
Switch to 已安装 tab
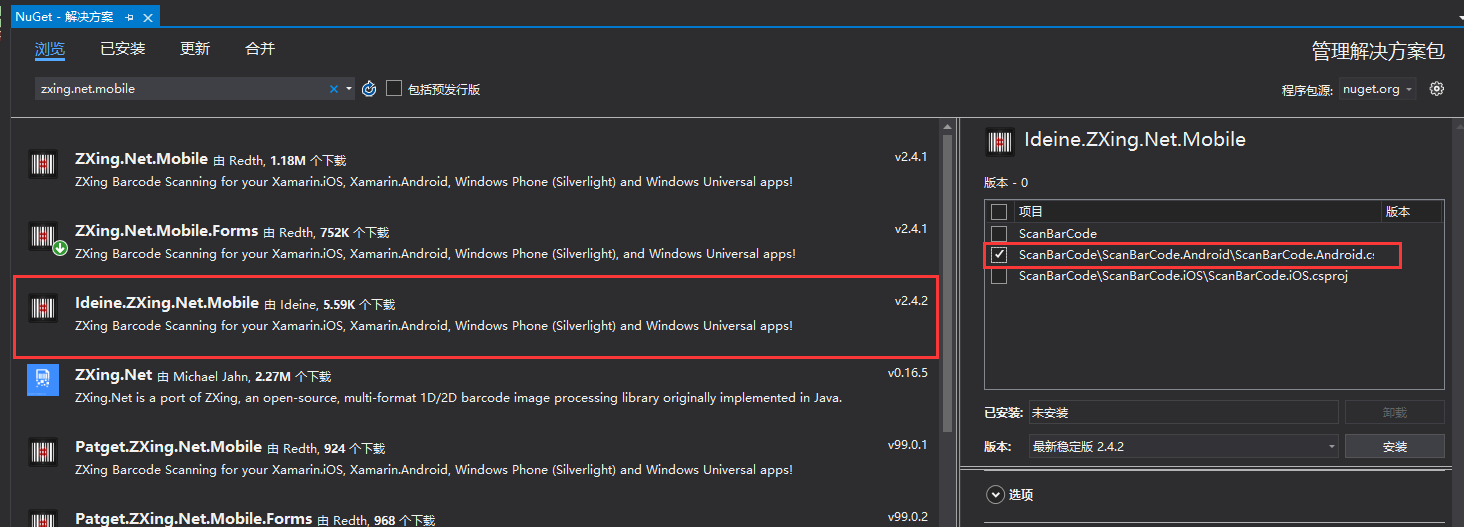[x=123, y=49]
